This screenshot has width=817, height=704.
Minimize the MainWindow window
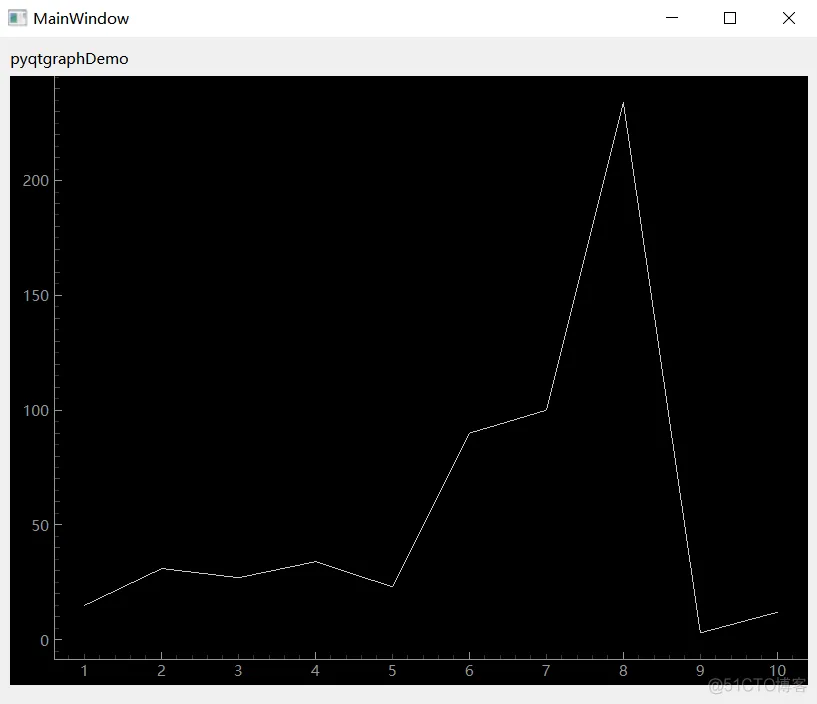672,18
